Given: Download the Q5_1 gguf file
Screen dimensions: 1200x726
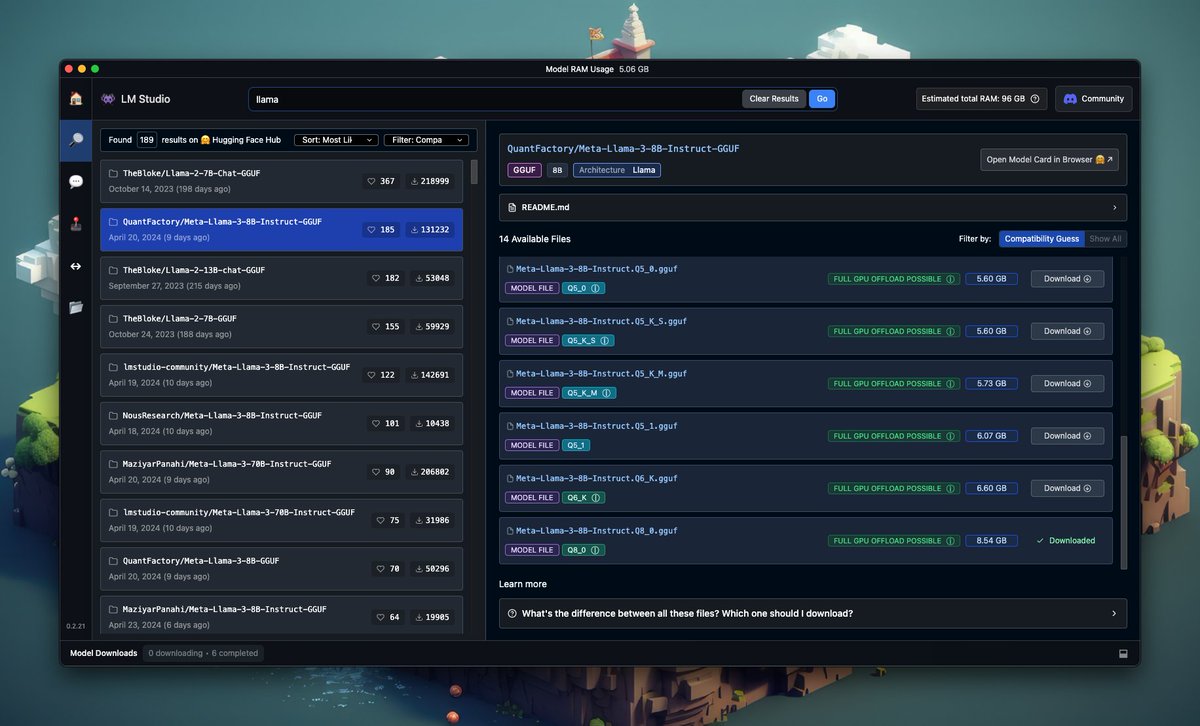Looking at the screenshot, I should [1067, 436].
